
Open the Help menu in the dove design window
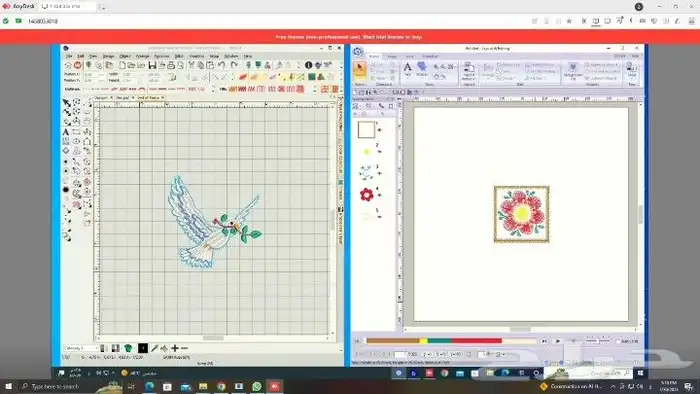coord(248,56)
